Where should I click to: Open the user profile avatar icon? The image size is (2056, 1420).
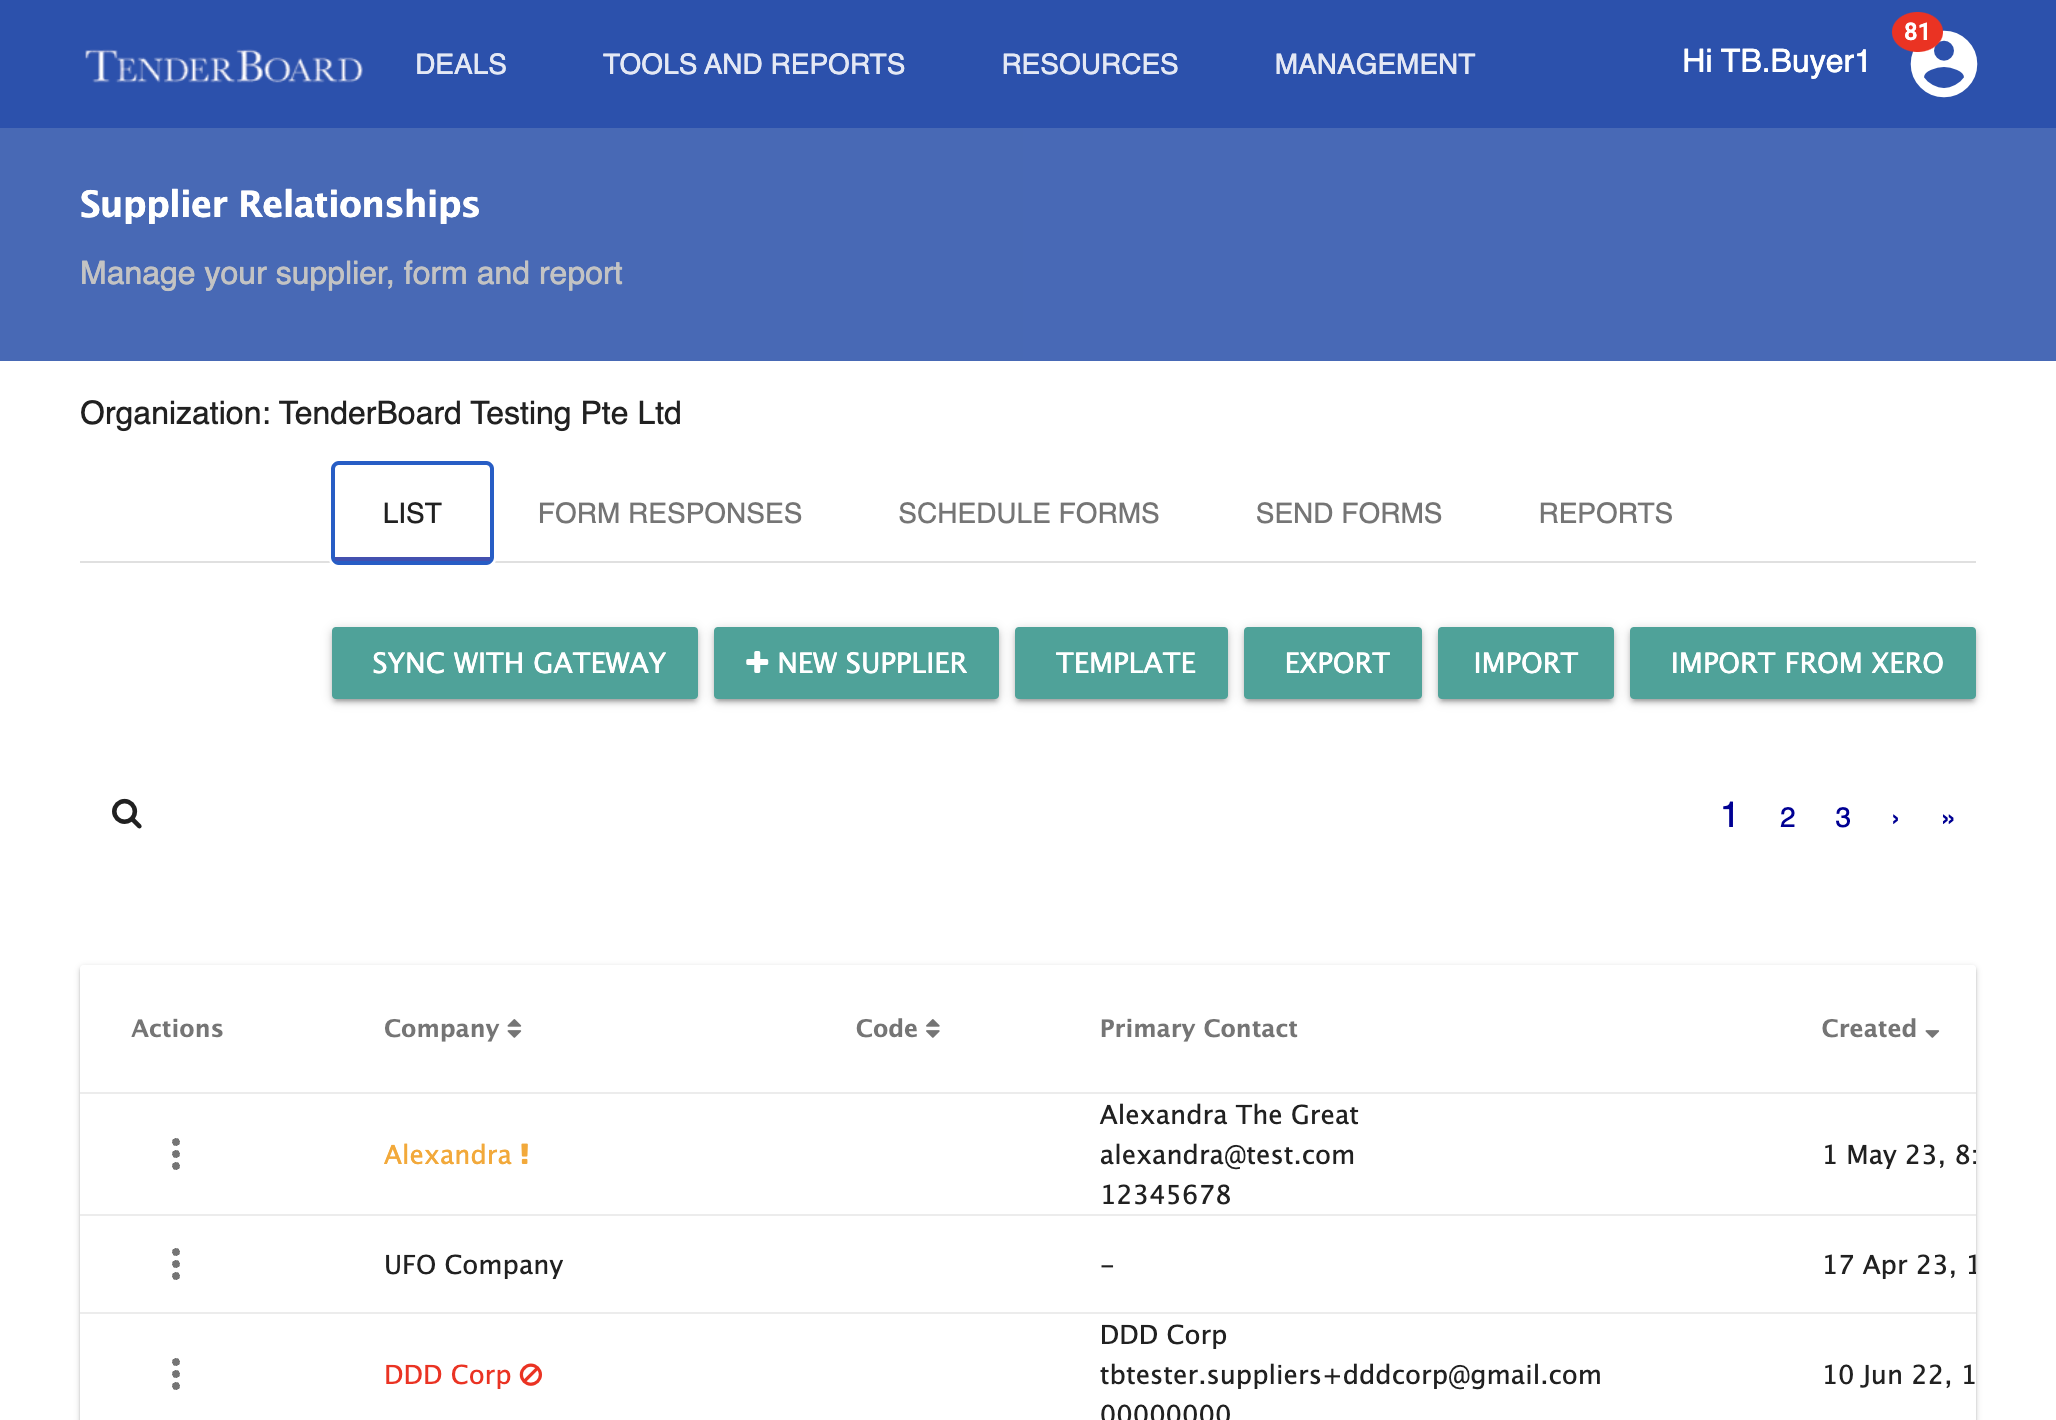click(1943, 64)
